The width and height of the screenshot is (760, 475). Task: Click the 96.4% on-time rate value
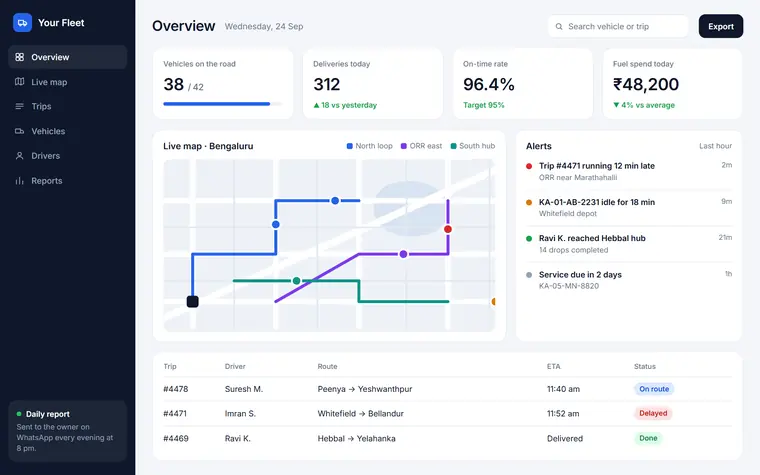click(x=489, y=84)
